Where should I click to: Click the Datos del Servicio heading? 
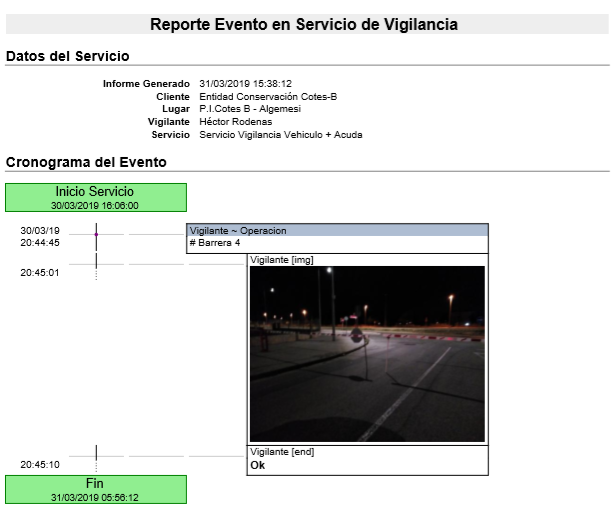click(x=68, y=56)
